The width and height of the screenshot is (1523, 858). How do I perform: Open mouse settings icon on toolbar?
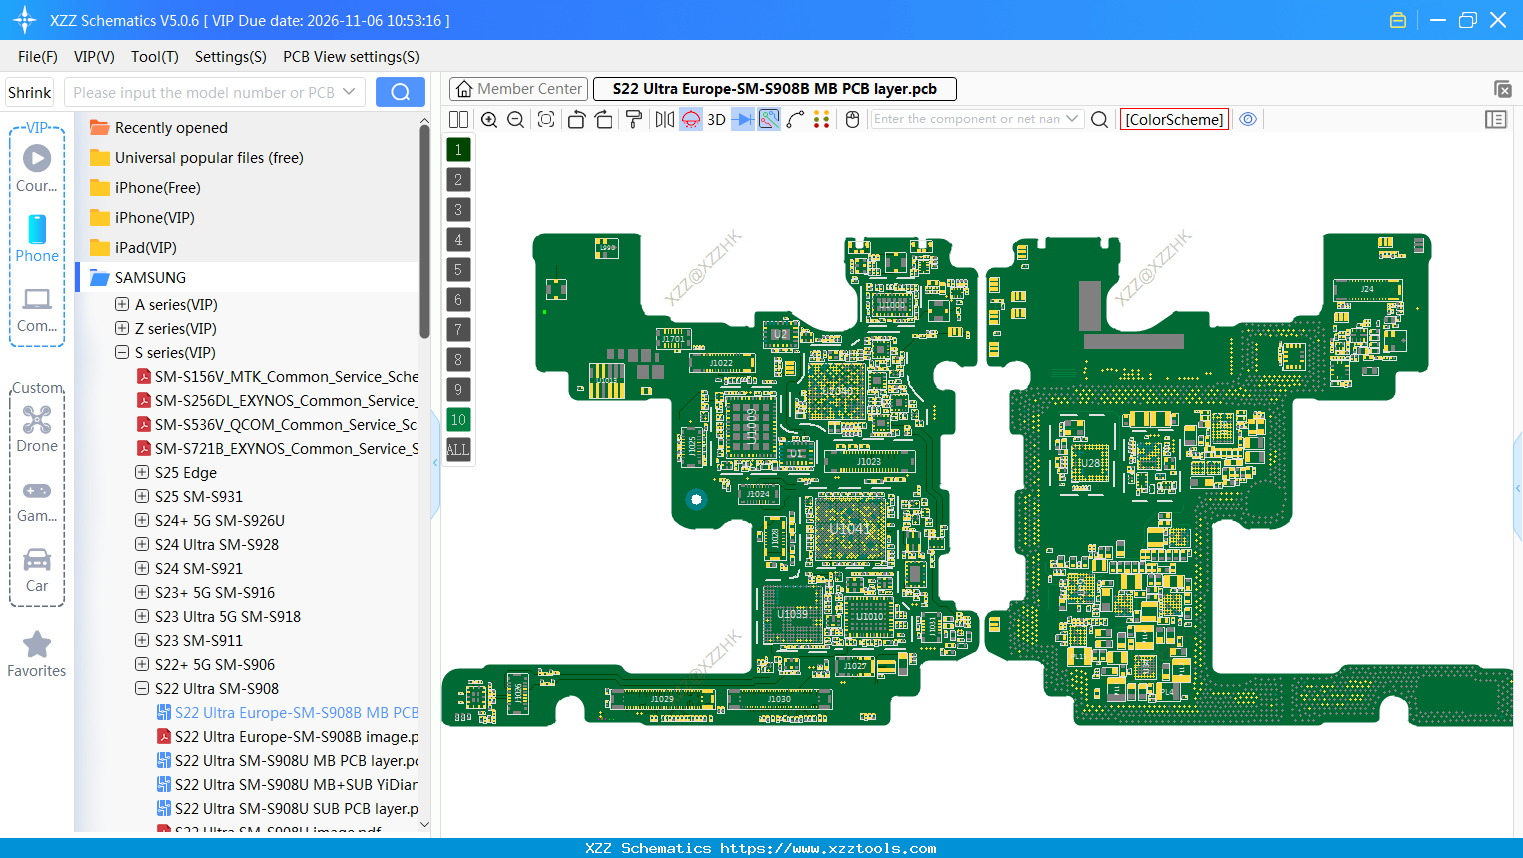click(851, 119)
